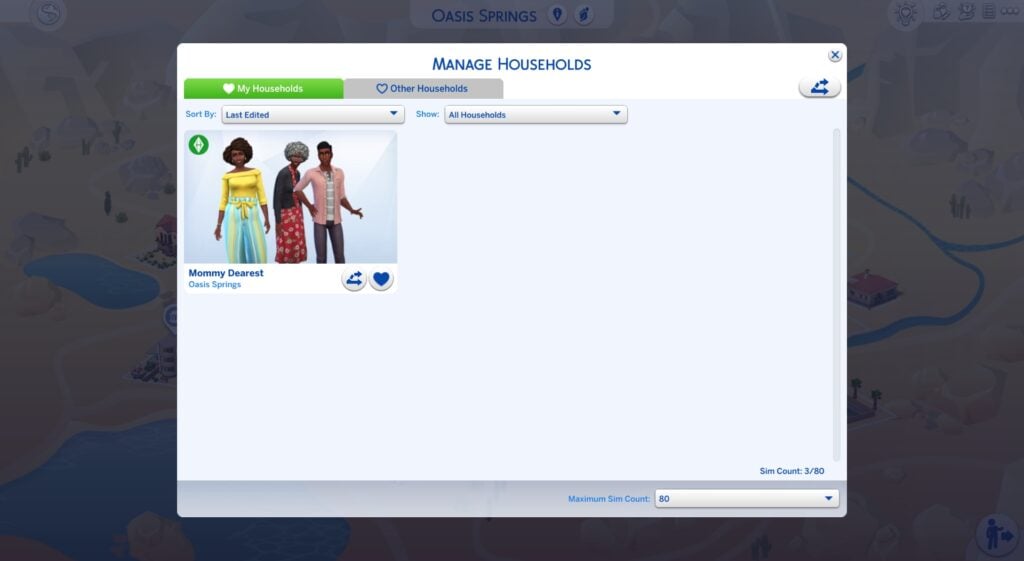Click the leaf icon beside Oasis Springs
Image resolution: width=1024 pixels, height=561 pixels.
(x=584, y=15)
